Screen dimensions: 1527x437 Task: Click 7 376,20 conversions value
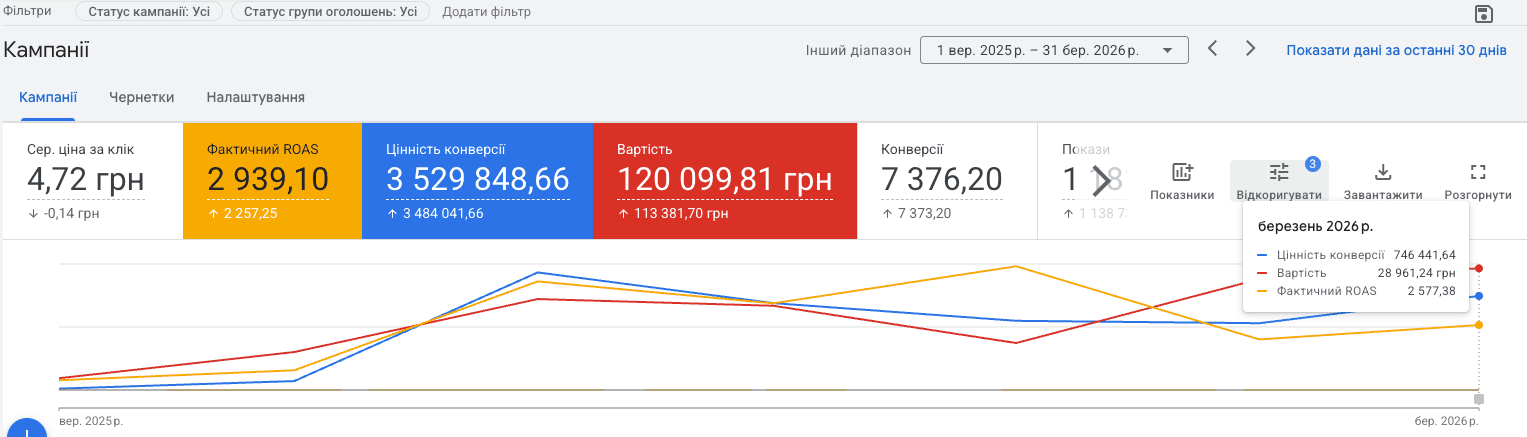[941, 180]
